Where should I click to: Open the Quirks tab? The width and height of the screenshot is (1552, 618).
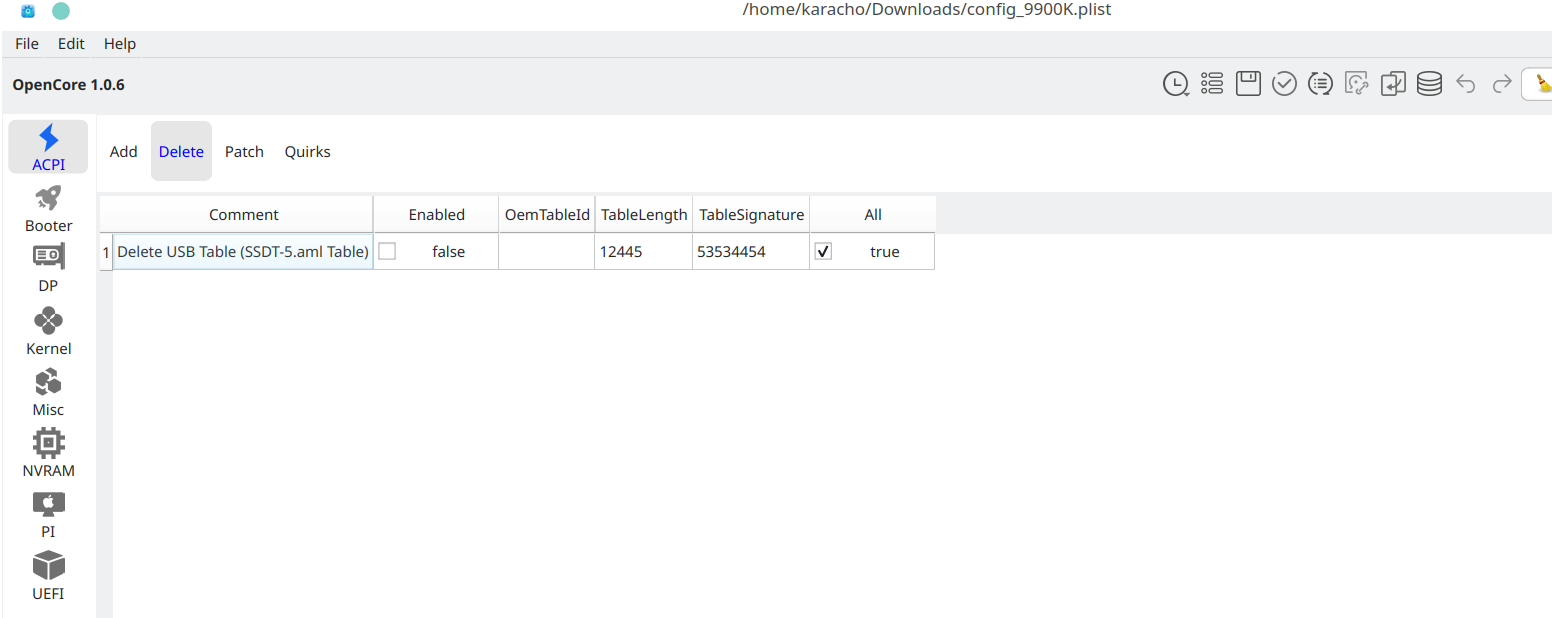[308, 152]
